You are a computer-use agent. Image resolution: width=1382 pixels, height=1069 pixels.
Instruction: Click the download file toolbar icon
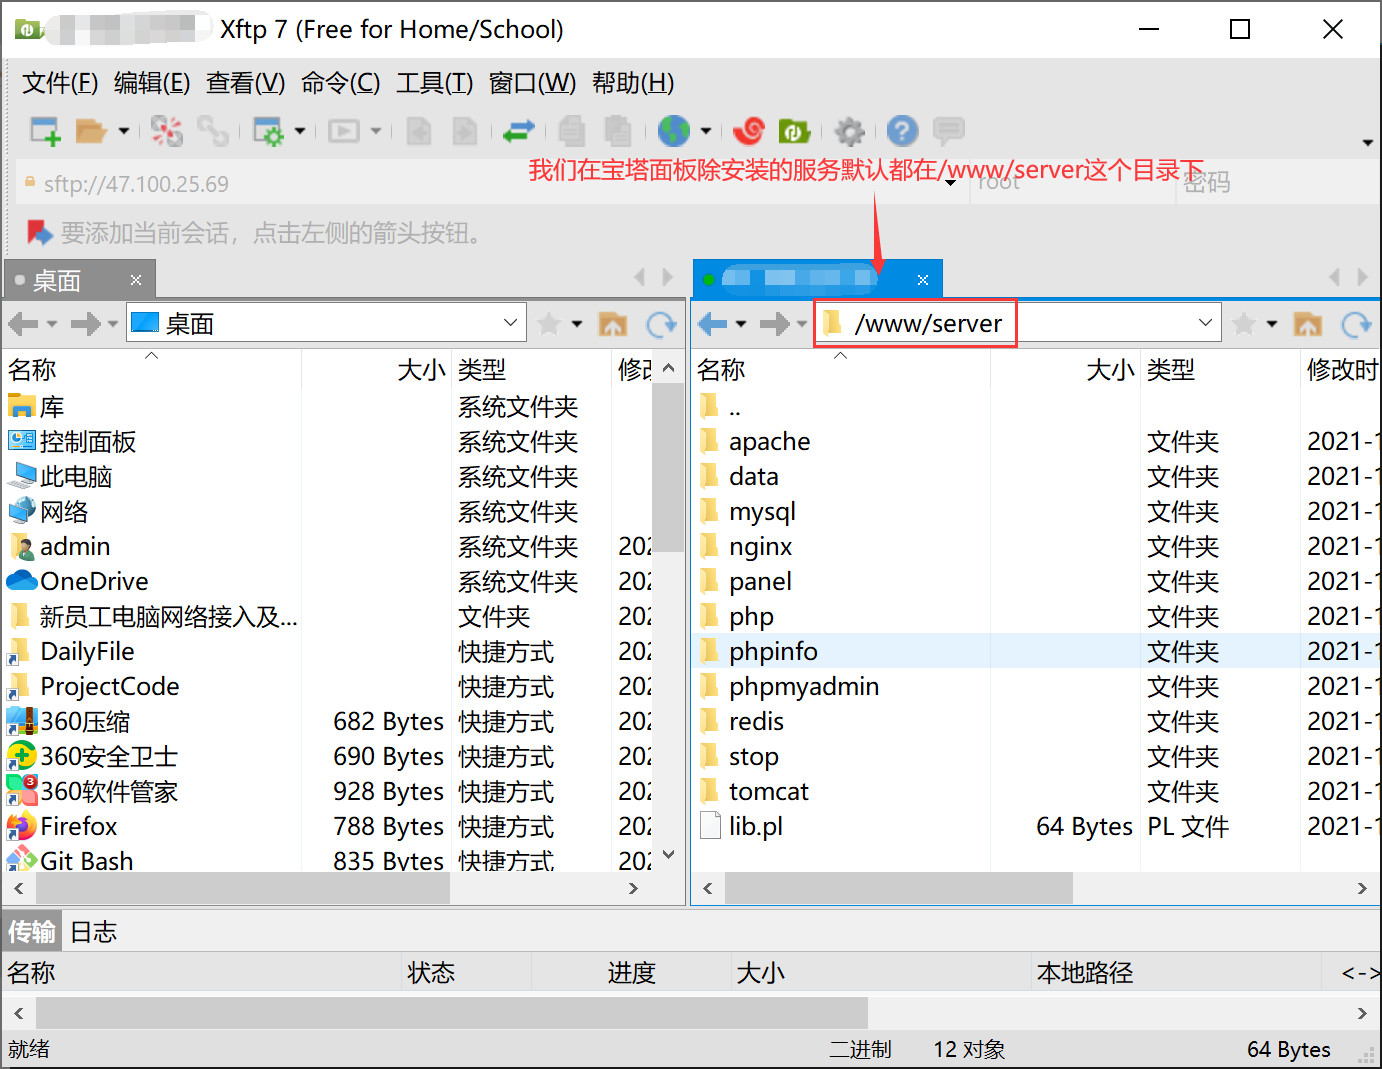point(465,131)
